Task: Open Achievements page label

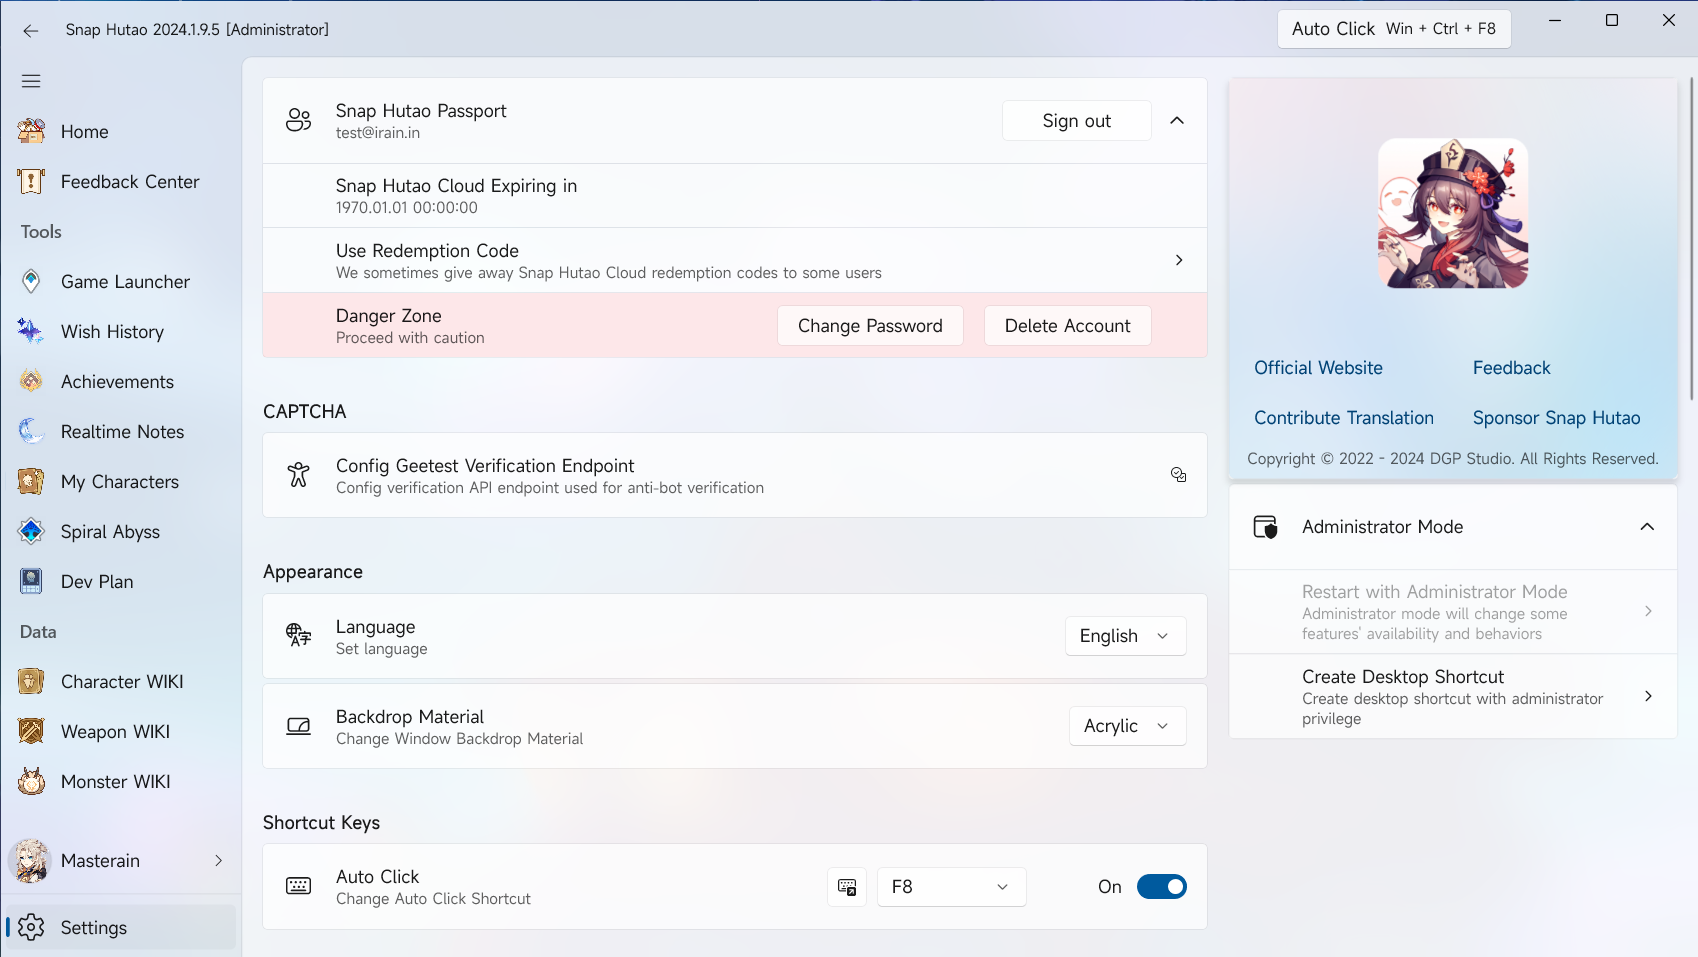Action: coord(117,382)
